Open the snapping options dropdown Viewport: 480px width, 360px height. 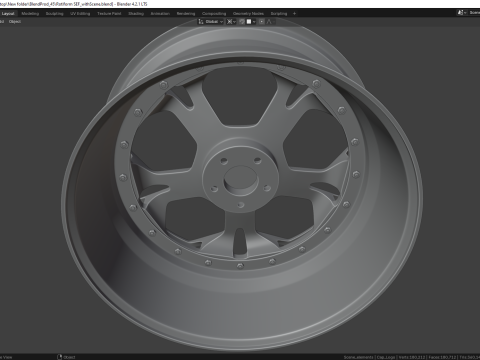251,22
